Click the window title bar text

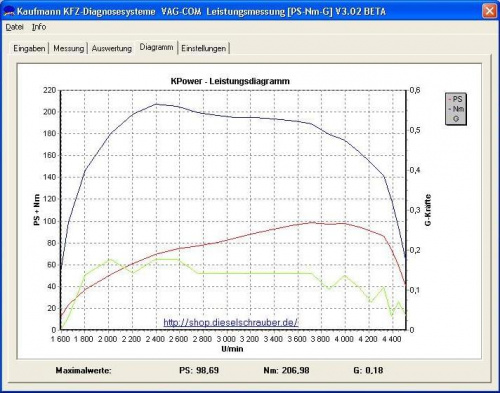[201, 11]
